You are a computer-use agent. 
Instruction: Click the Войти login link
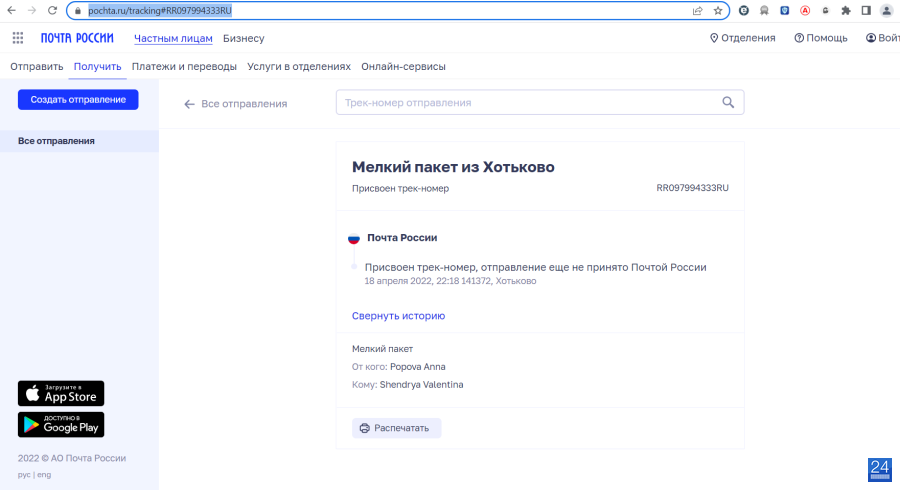pos(883,38)
